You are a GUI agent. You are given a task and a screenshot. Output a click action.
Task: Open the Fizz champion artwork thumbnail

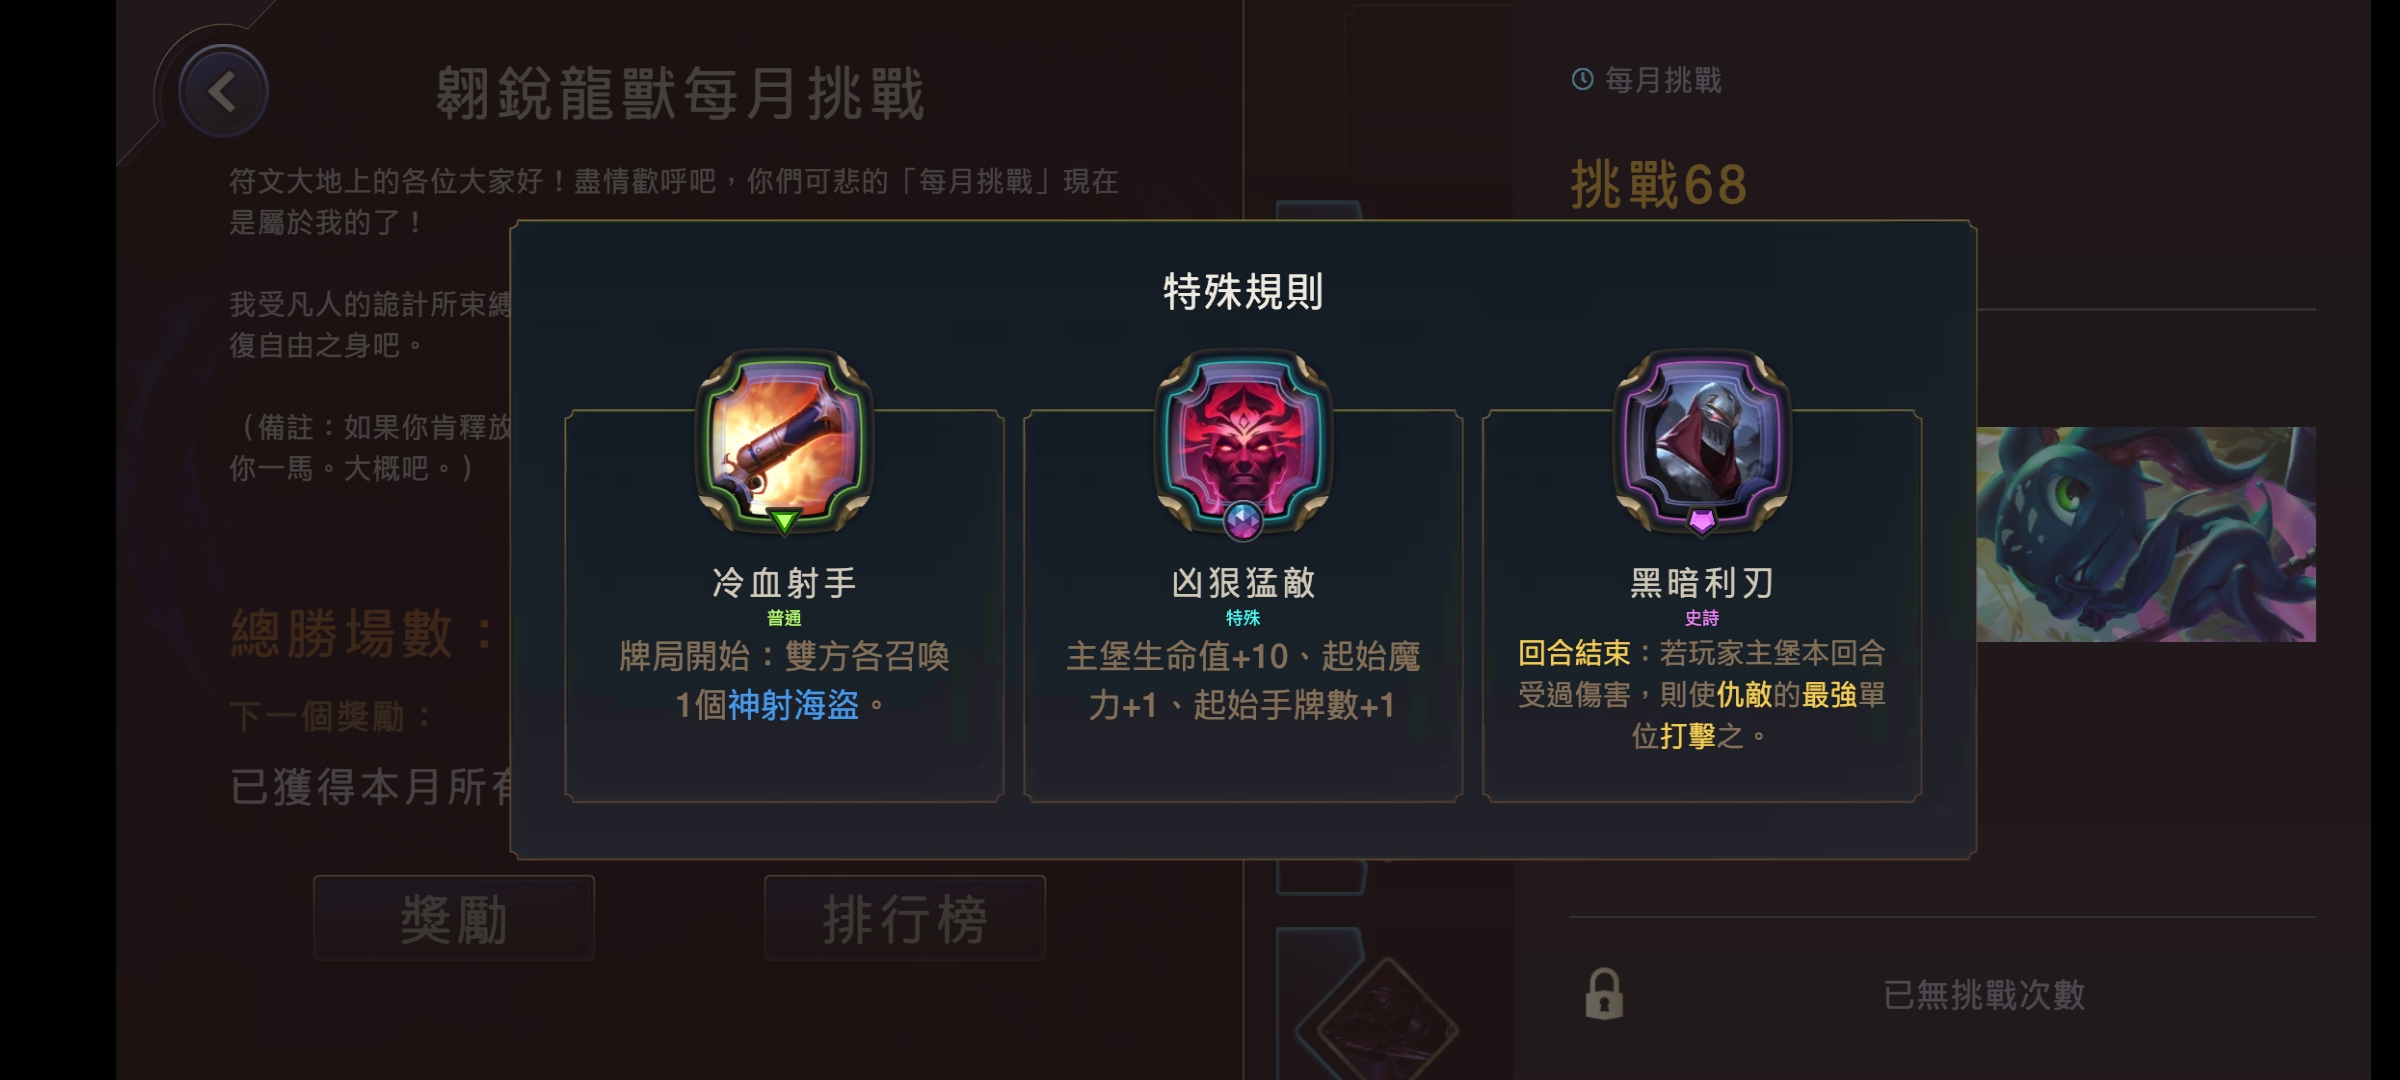click(x=2146, y=534)
